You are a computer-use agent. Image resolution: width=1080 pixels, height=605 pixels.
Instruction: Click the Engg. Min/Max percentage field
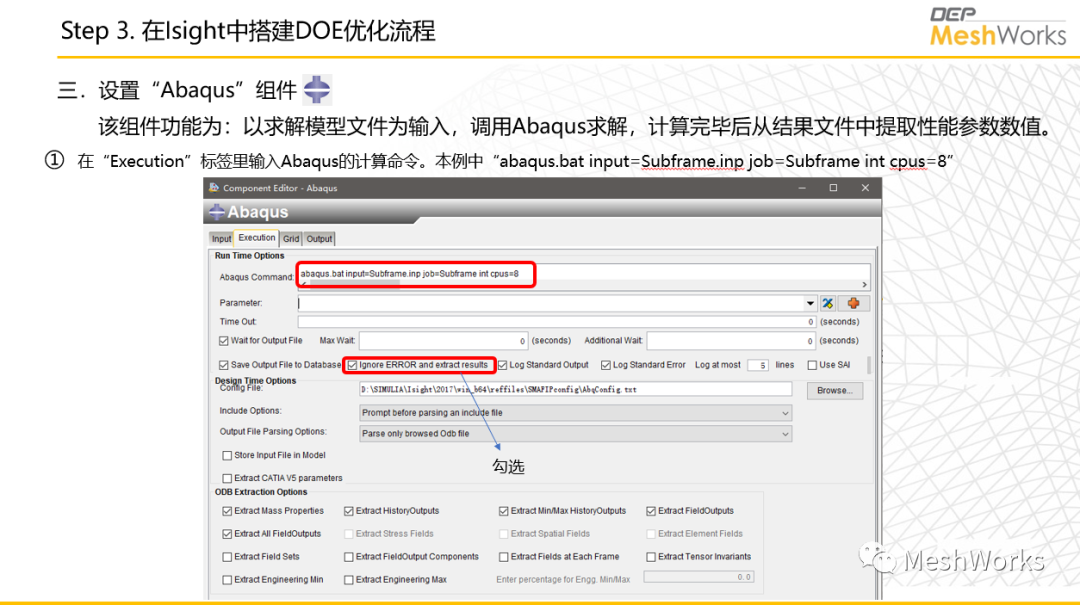point(698,577)
